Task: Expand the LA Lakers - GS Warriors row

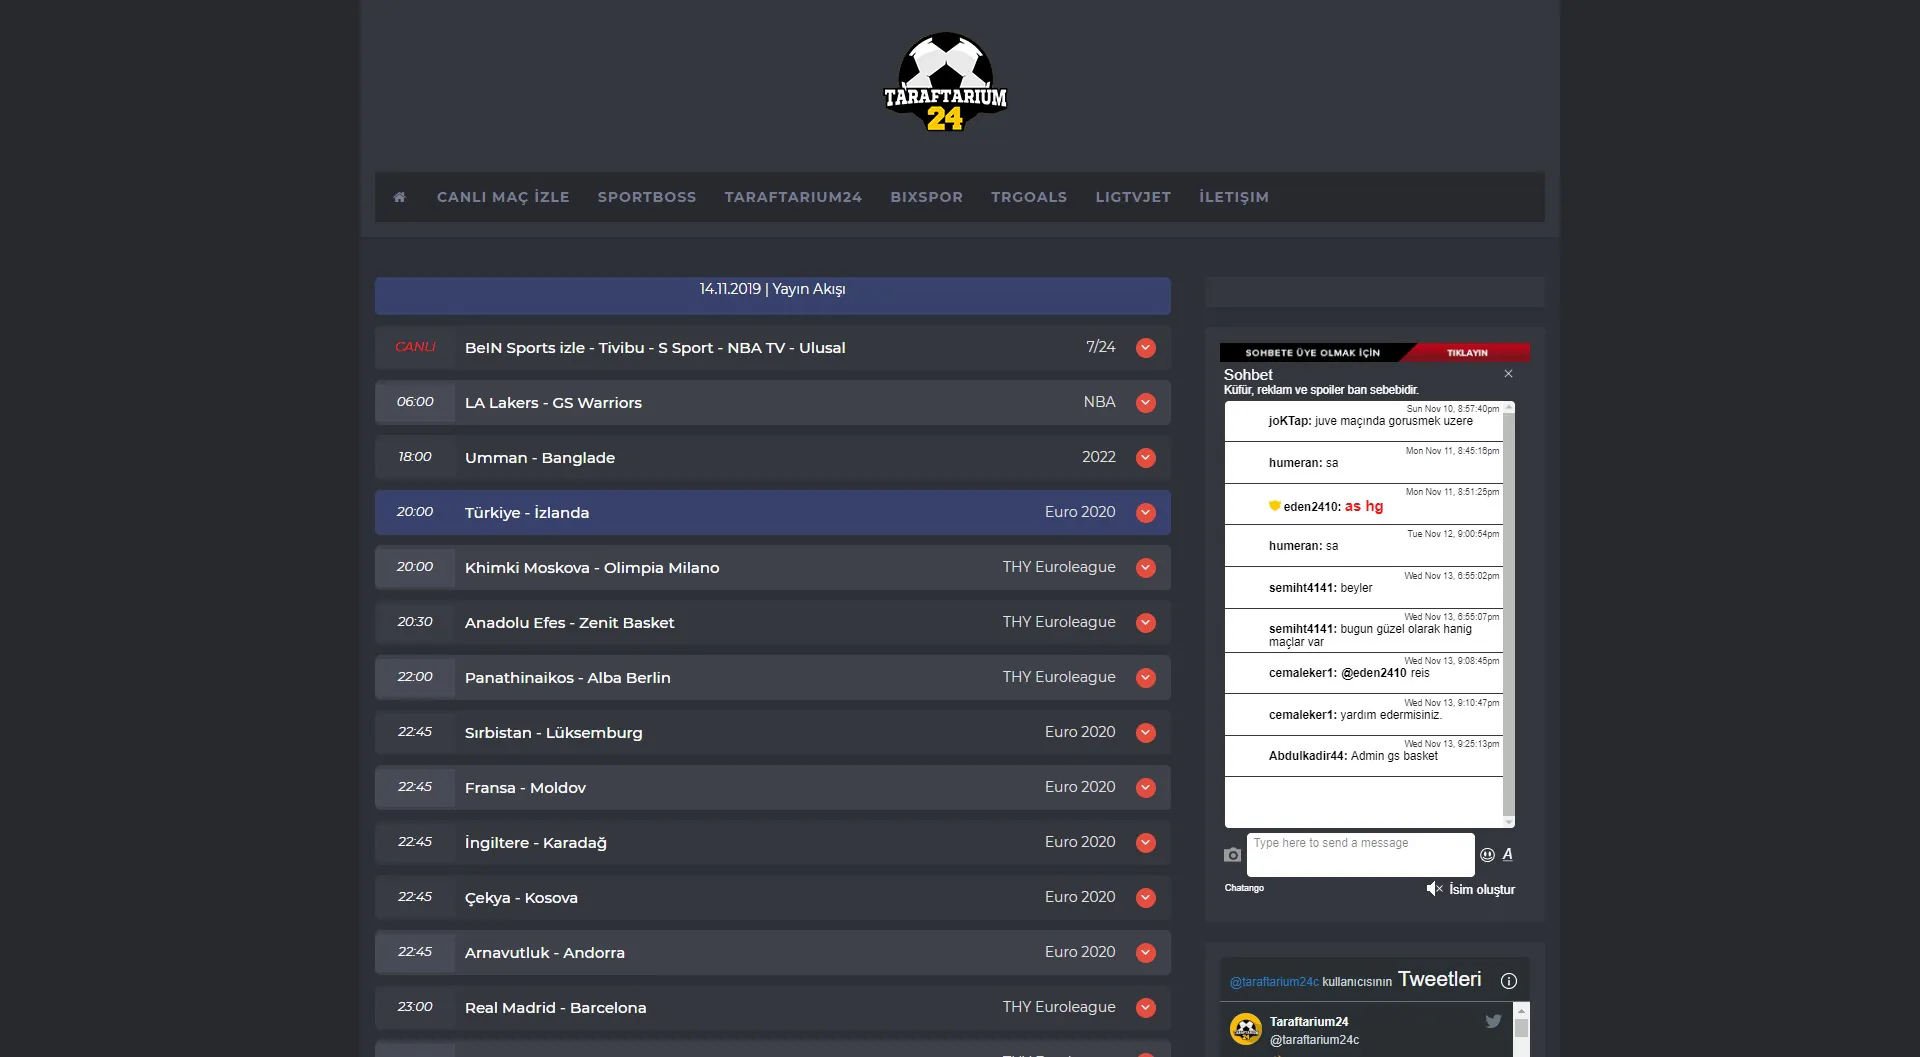Action: (x=1146, y=403)
